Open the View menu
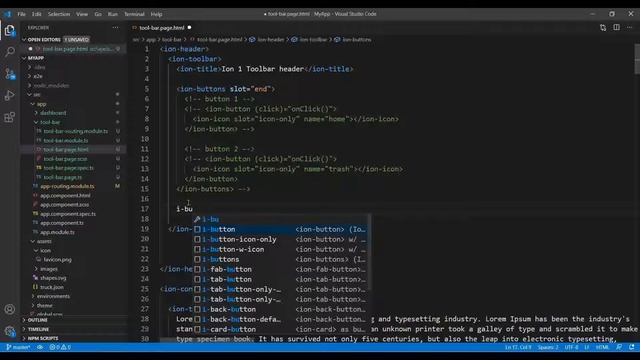This screenshot has height=360, width=640. (x=82, y=14)
